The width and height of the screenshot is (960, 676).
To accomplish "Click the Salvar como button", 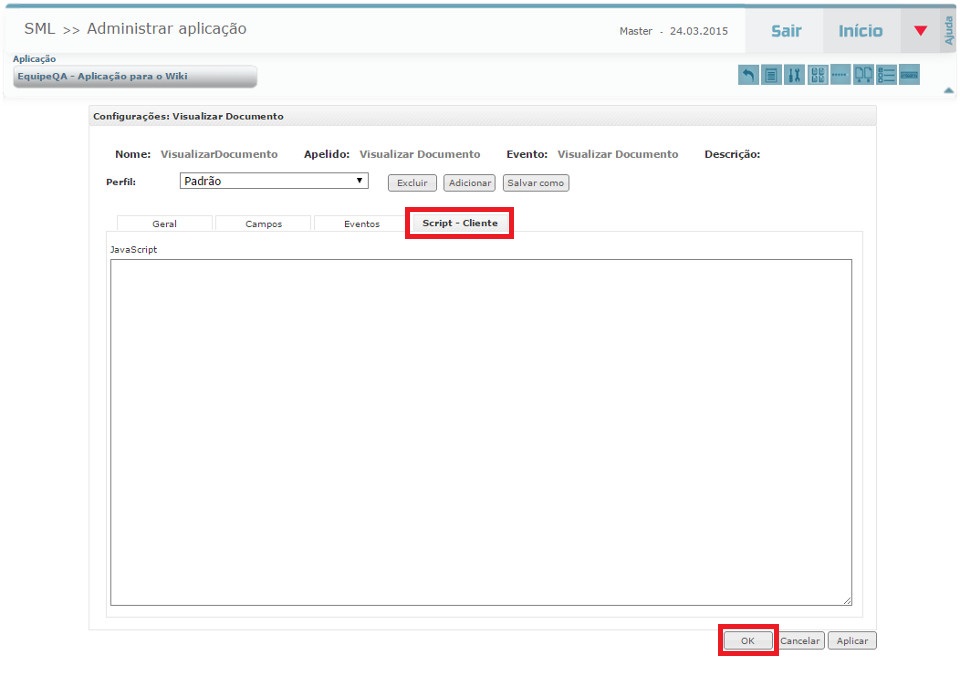I will click(x=535, y=183).
